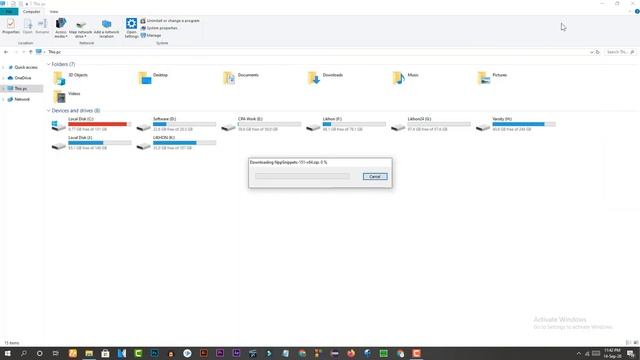Select Quick access in navigation pane

25,67
